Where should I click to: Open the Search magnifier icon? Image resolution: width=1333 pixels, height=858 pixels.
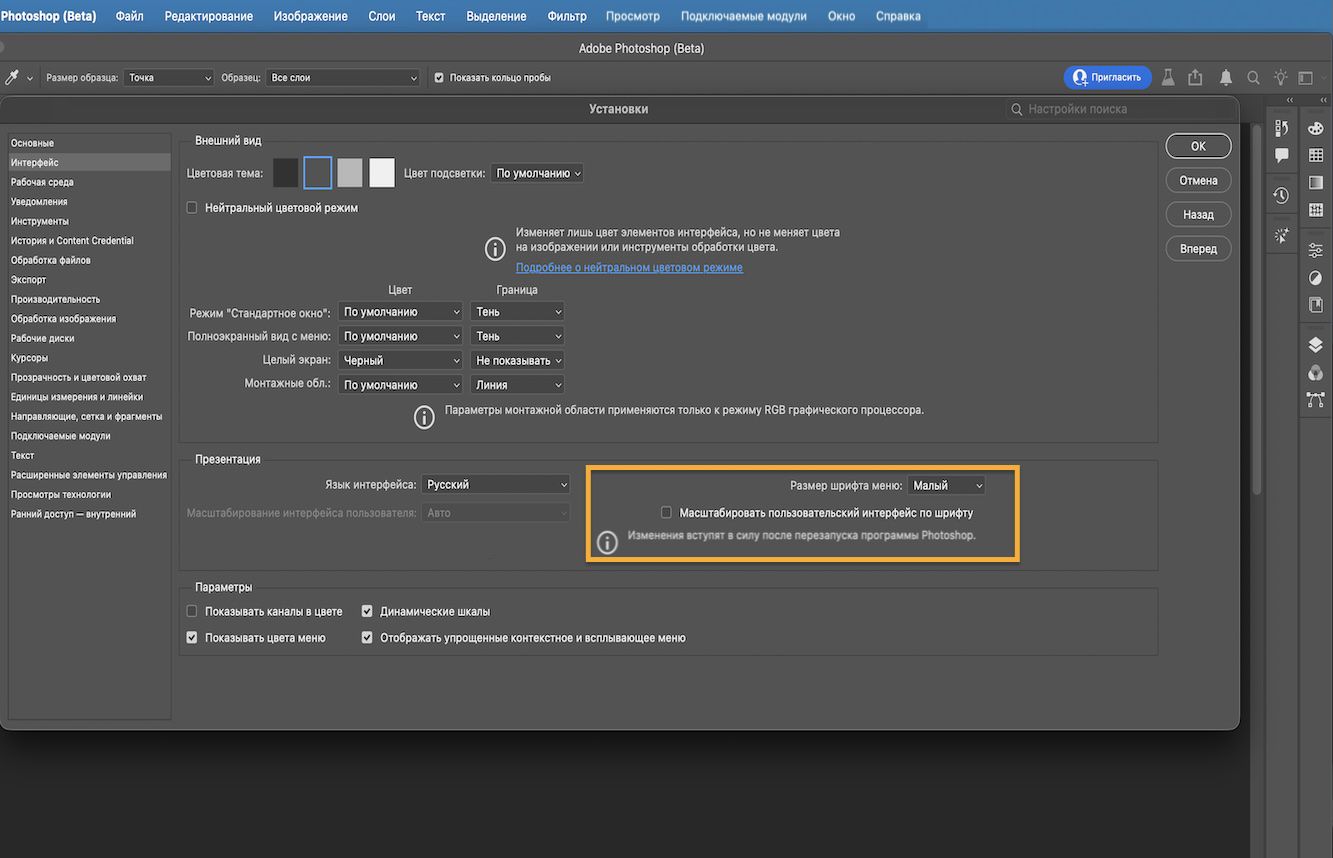click(1253, 77)
